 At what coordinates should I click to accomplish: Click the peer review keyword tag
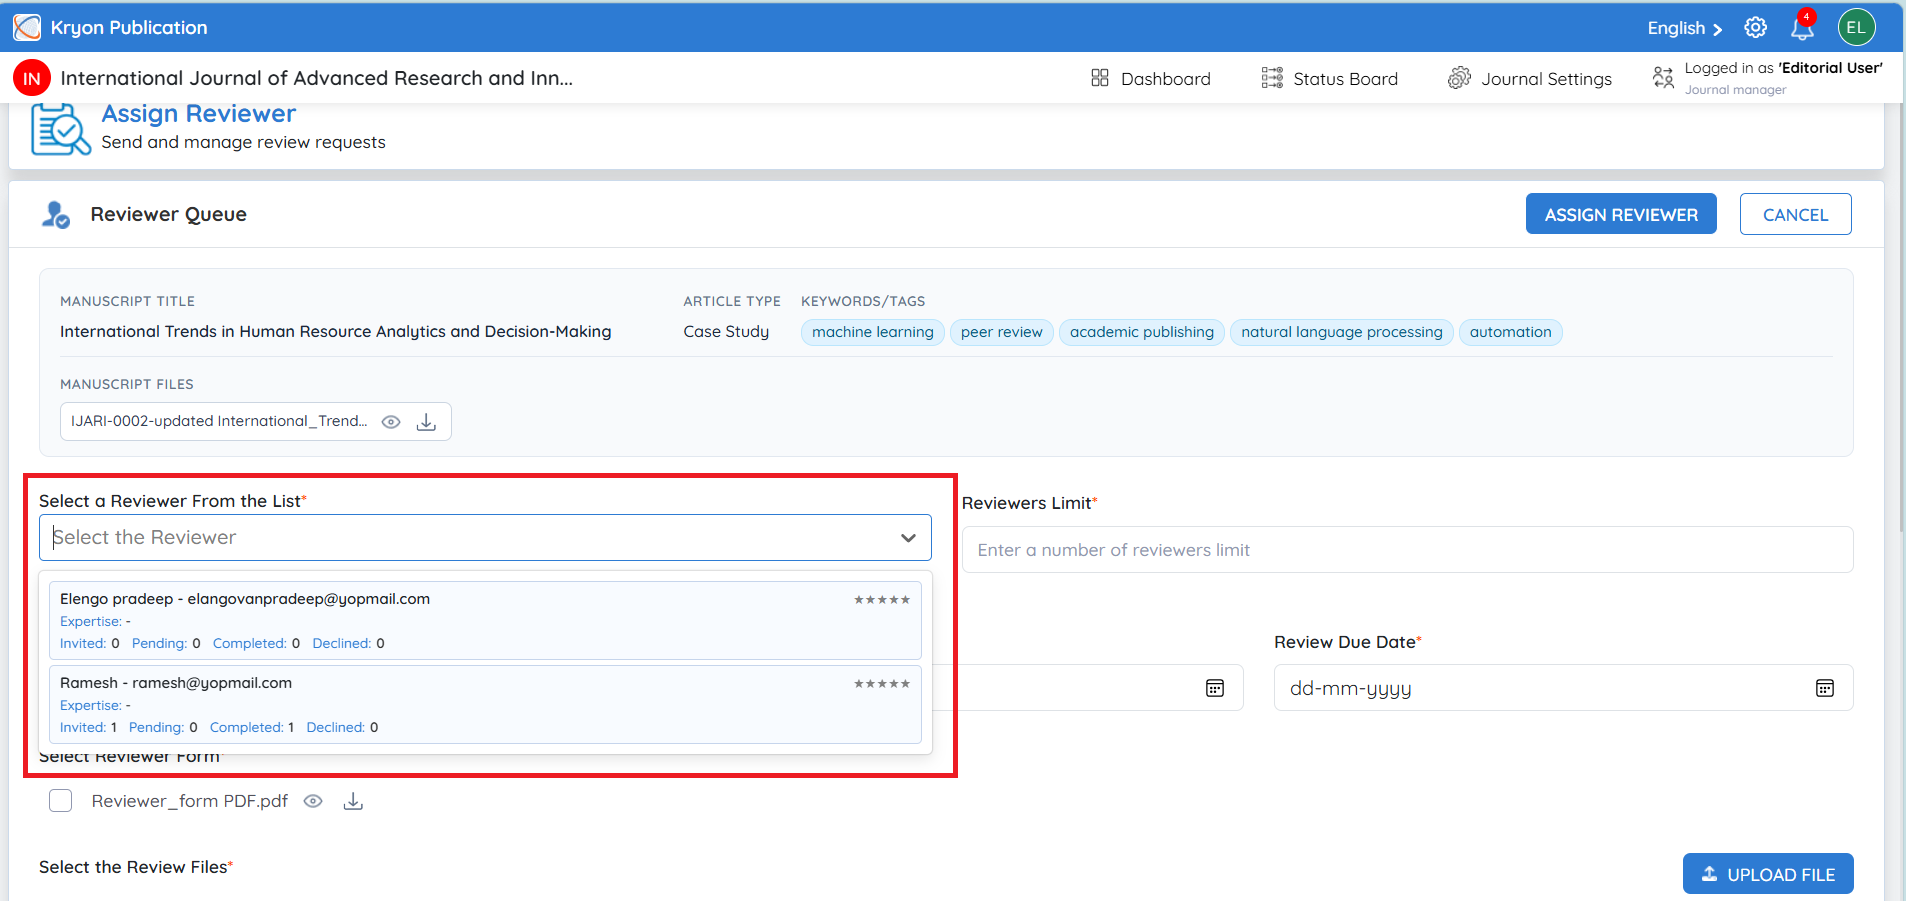1001,332
